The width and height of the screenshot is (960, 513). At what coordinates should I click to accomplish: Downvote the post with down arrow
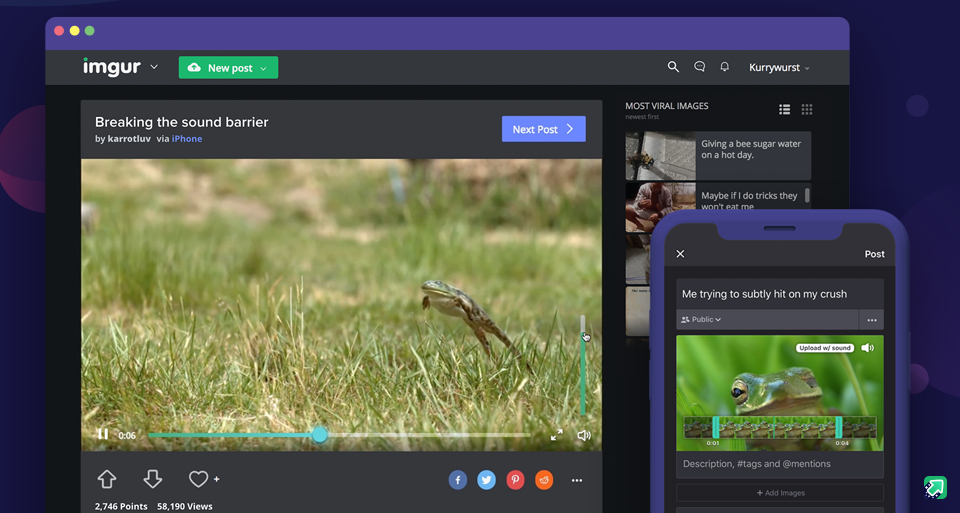152,479
